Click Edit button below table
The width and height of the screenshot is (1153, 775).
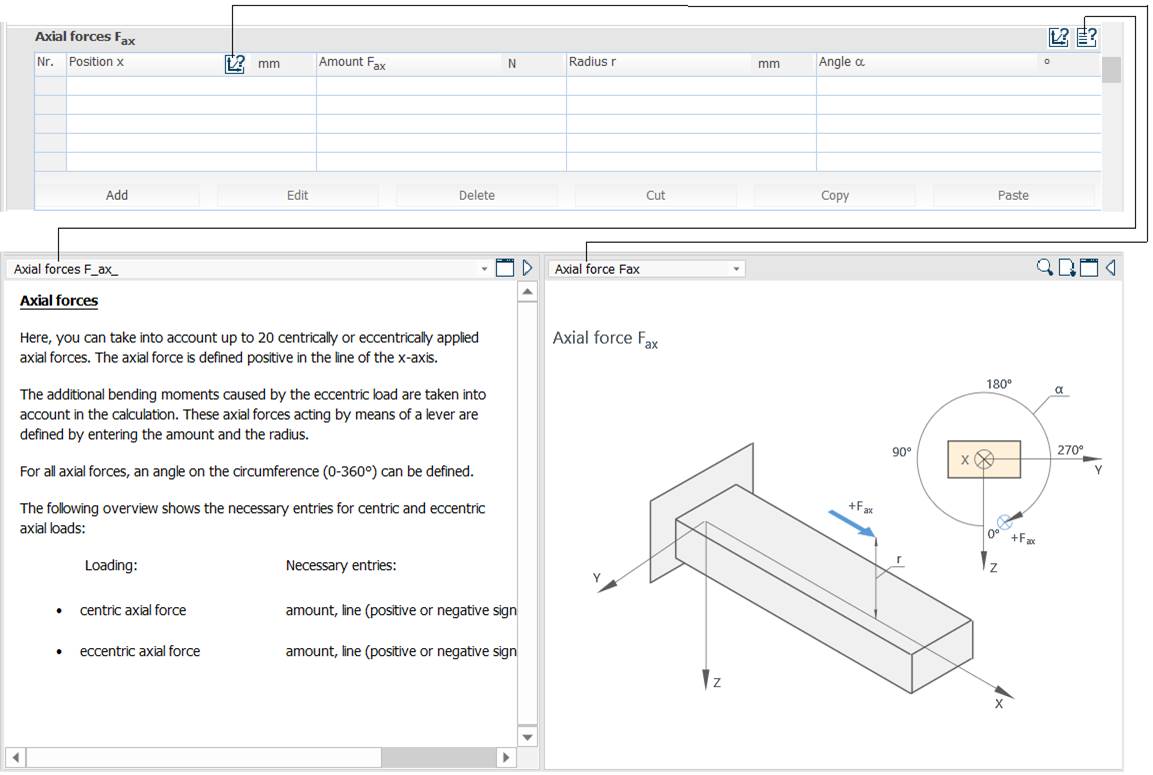297,196
